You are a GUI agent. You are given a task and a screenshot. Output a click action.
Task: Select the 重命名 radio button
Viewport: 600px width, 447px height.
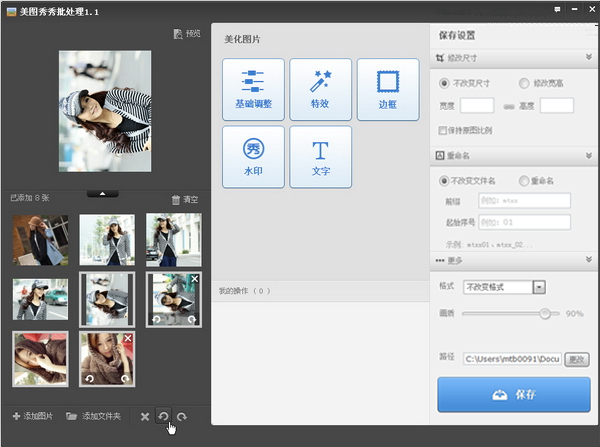click(x=523, y=181)
